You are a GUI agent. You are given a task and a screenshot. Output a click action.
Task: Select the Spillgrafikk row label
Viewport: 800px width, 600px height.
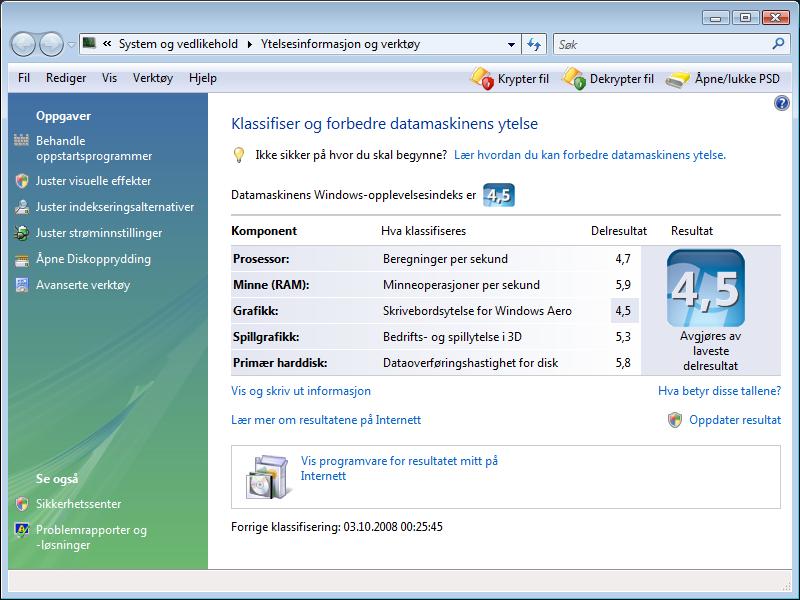pyautogui.click(x=266, y=337)
